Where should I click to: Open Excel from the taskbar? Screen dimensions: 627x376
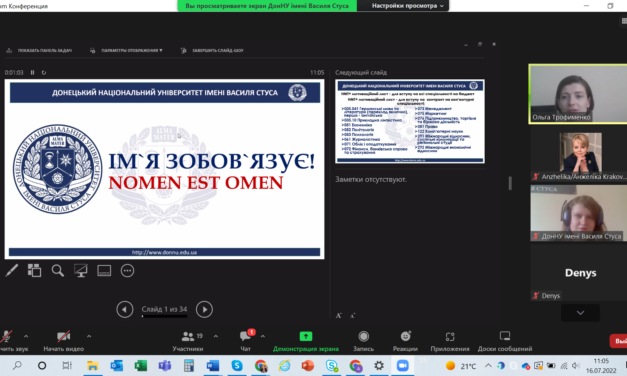140,365
